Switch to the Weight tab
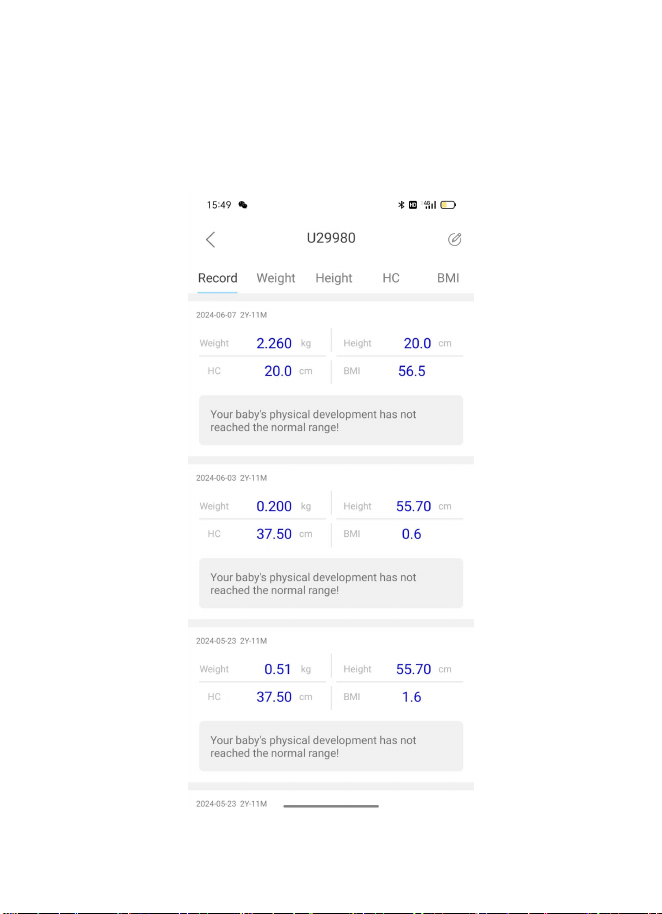The height and width of the screenshot is (914, 662). coord(276,278)
